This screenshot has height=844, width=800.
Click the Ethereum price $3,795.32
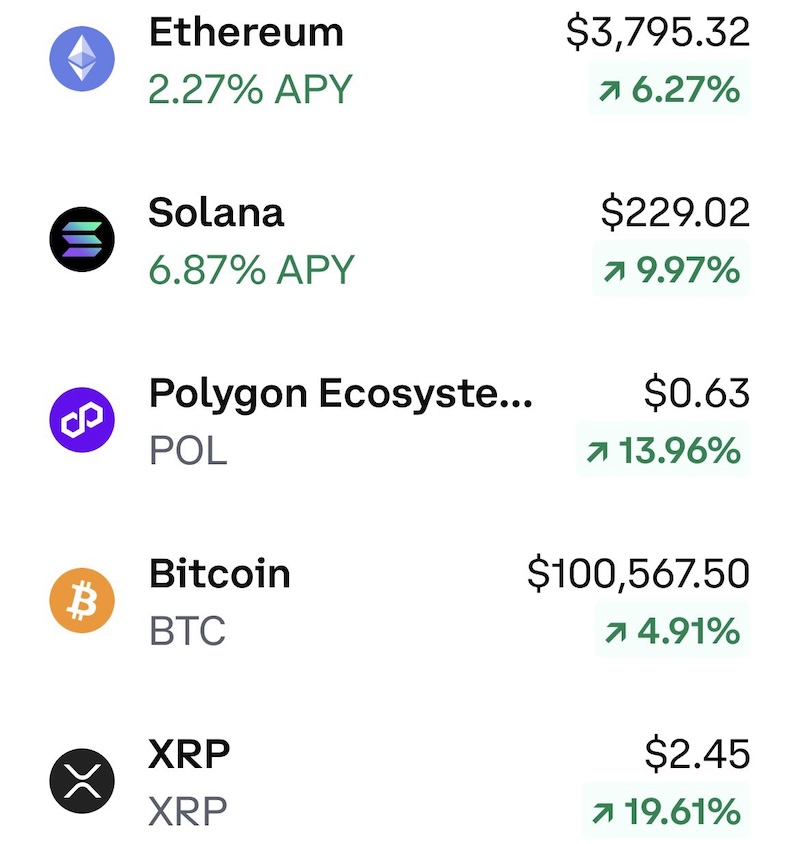point(657,33)
